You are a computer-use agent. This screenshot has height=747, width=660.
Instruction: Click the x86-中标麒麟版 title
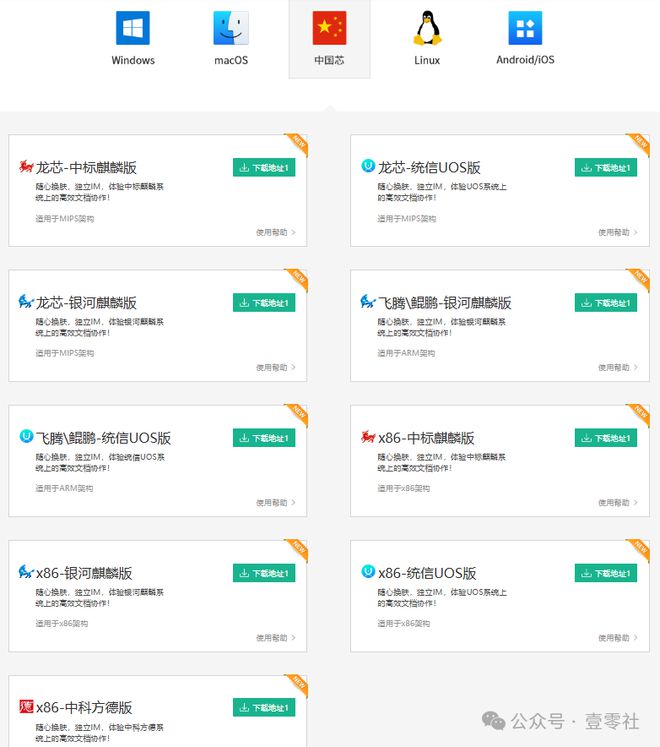426,438
